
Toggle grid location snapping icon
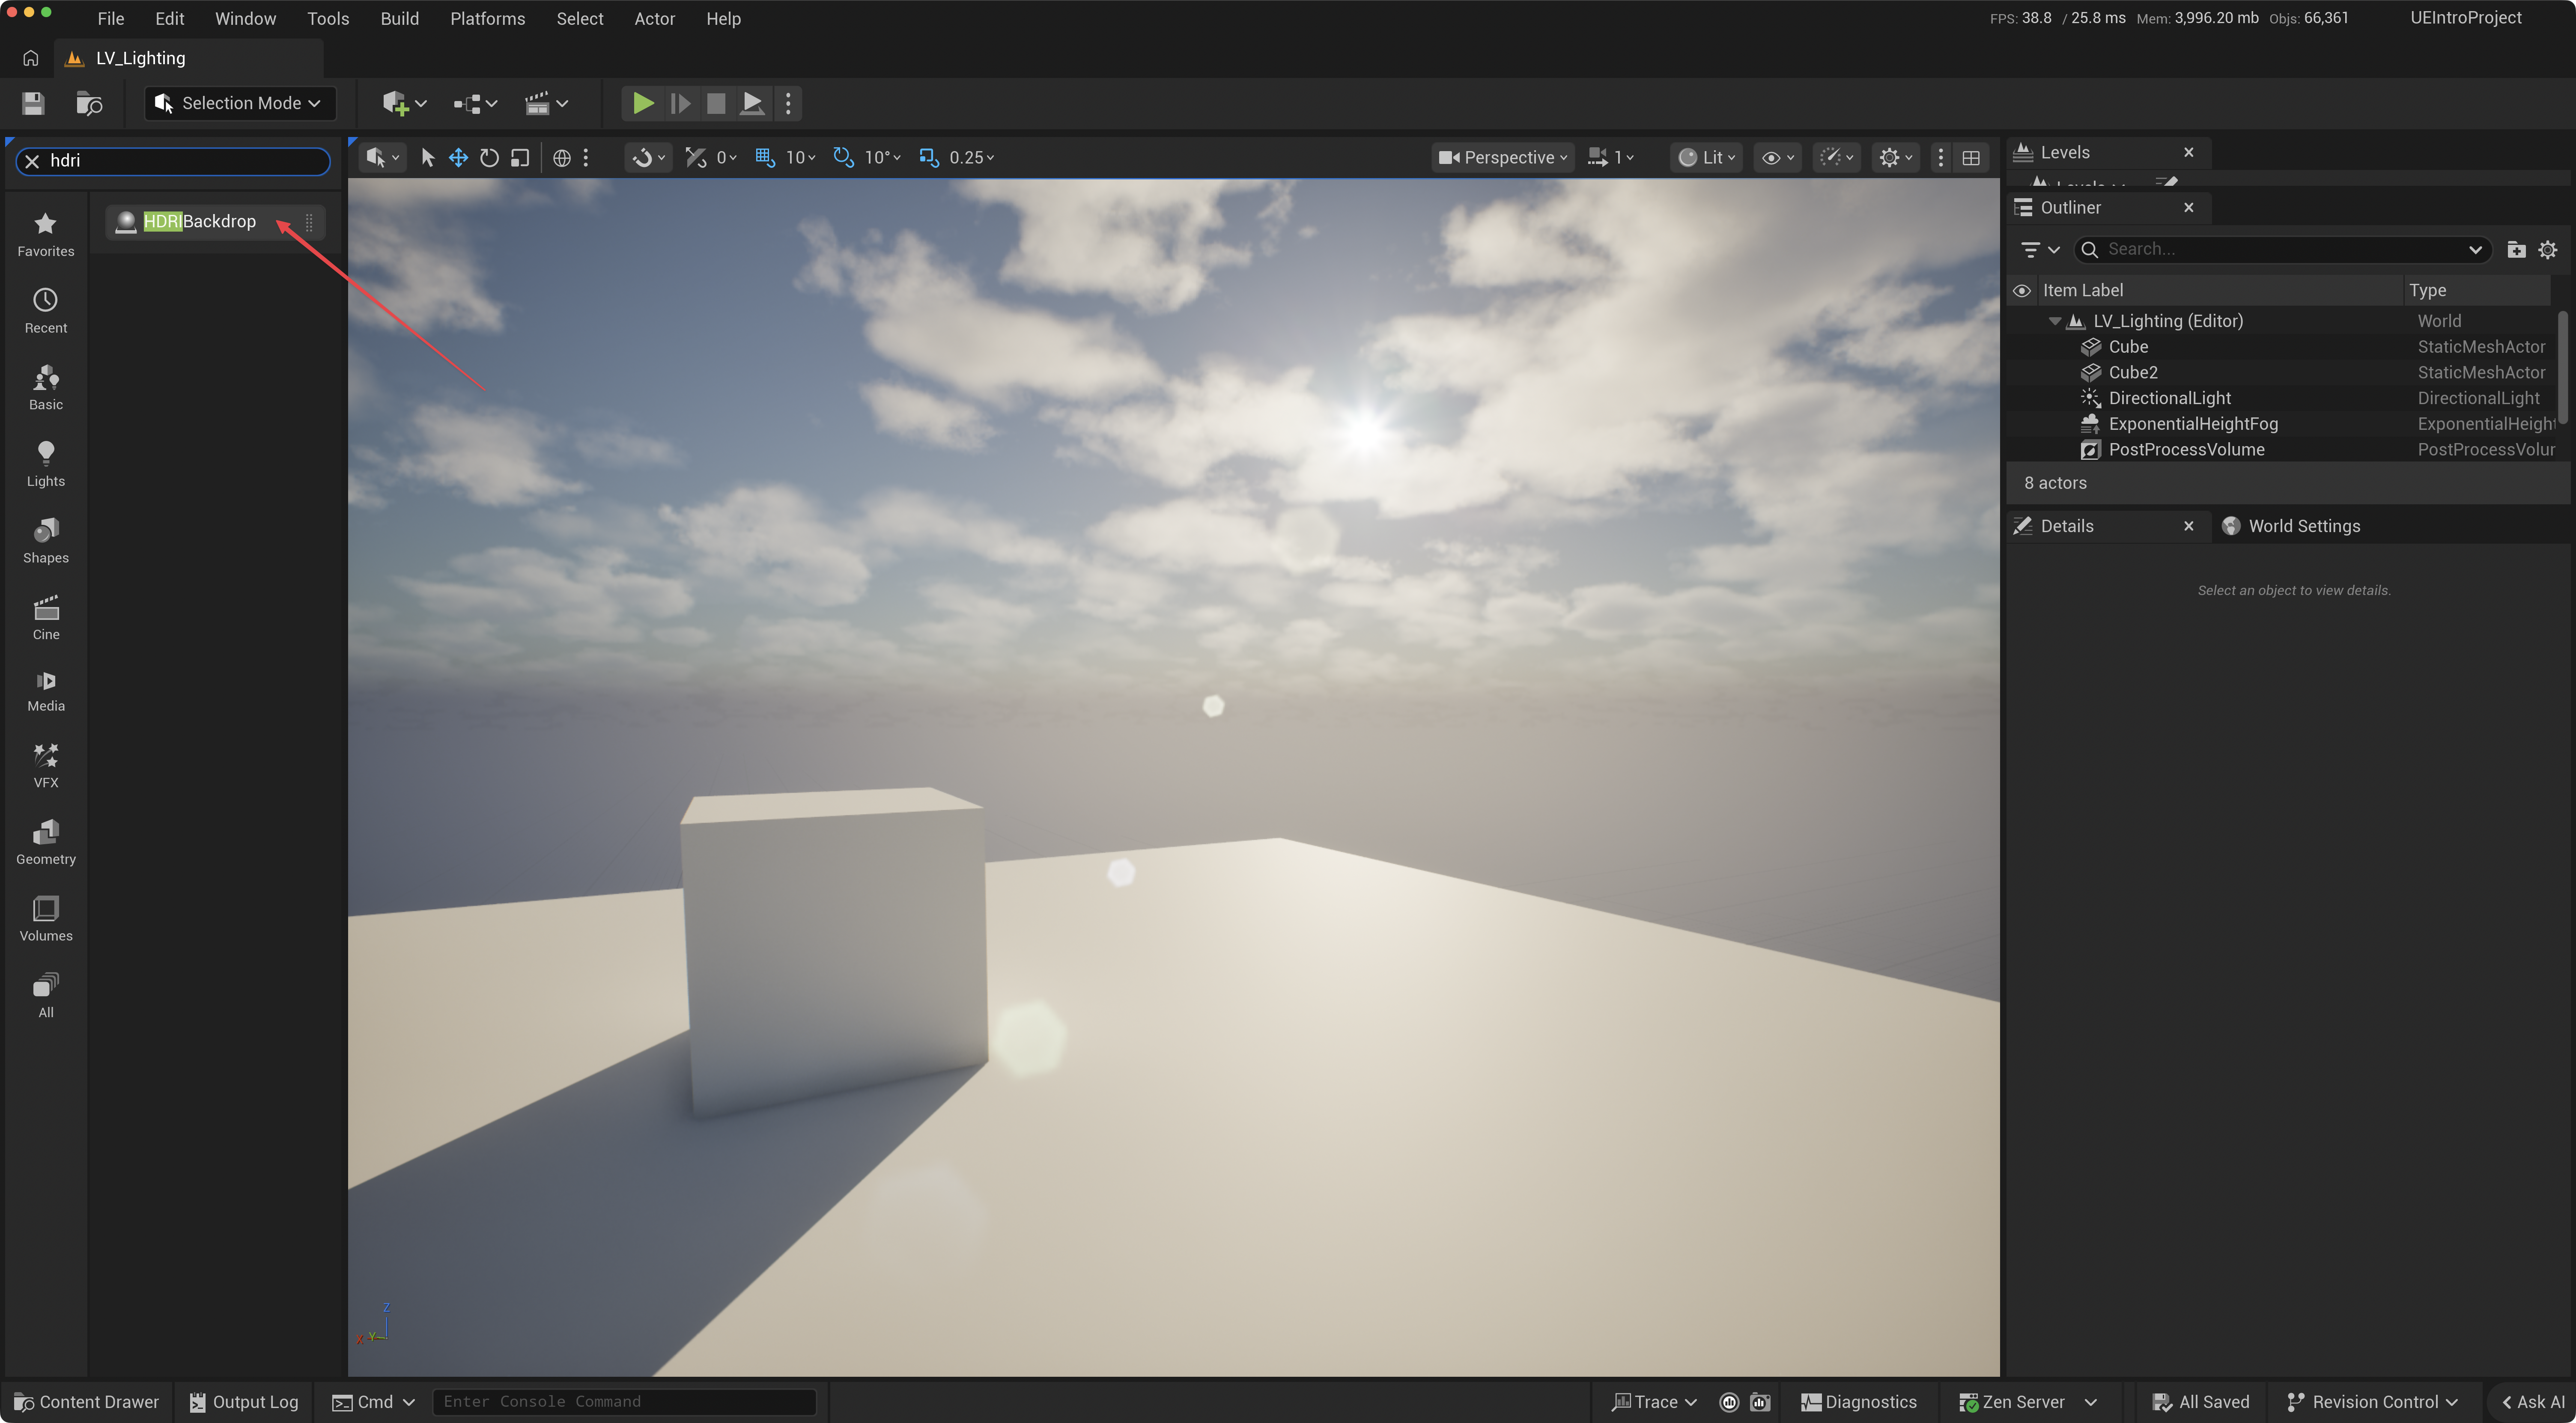coord(765,158)
